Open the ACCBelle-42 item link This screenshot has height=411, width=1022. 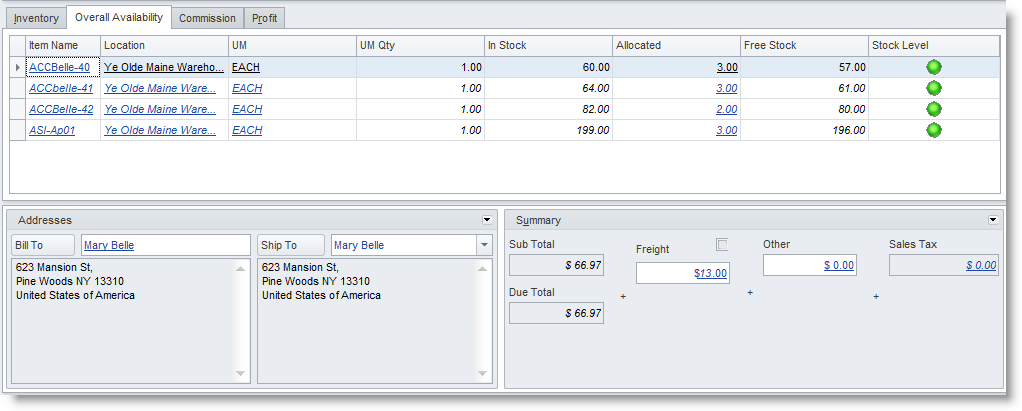(61, 109)
